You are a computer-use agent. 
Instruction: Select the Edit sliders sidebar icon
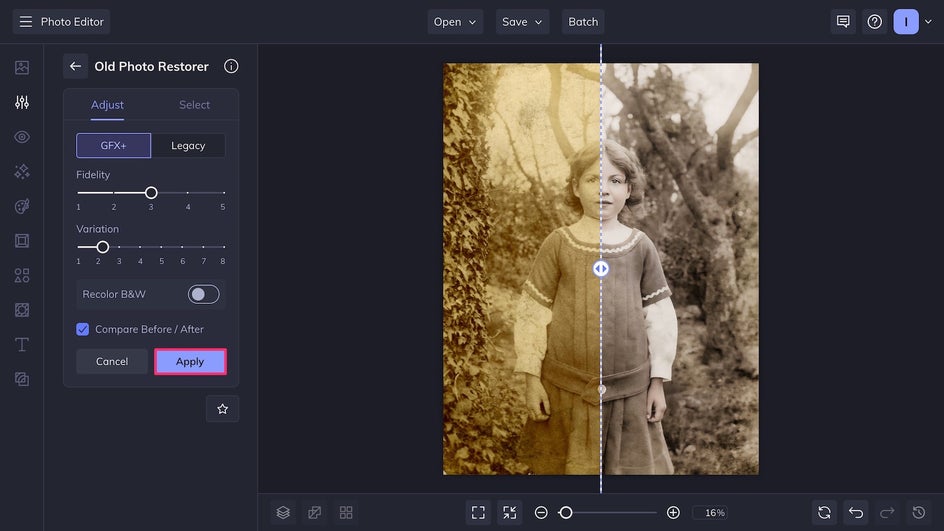tap(22, 102)
